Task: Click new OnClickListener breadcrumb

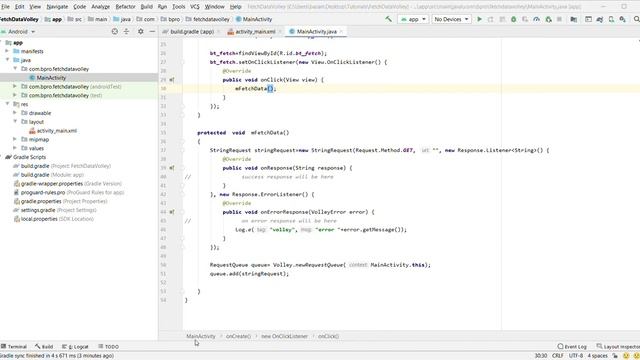Action: click(284, 336)
